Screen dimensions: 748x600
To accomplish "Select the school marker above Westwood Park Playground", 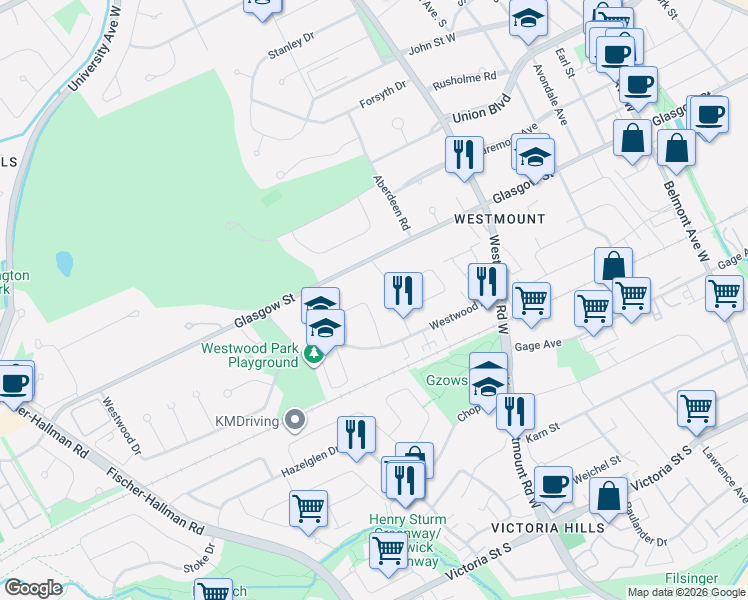I will pos(325,332).
